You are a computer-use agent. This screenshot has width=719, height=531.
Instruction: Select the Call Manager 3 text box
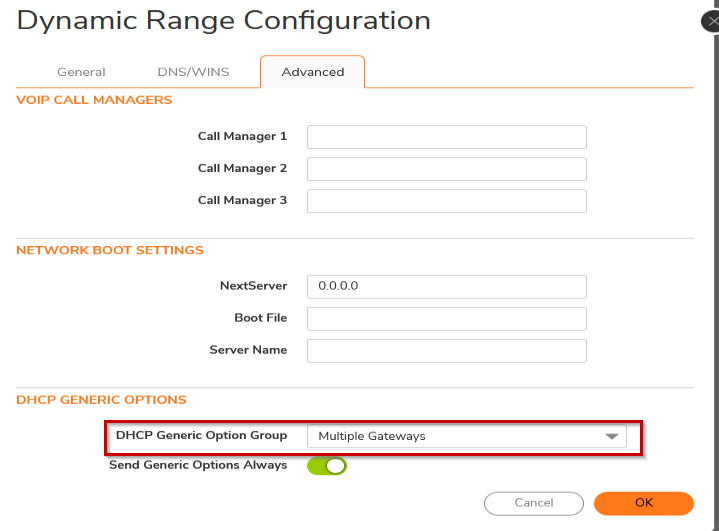(x=446, y=201)
